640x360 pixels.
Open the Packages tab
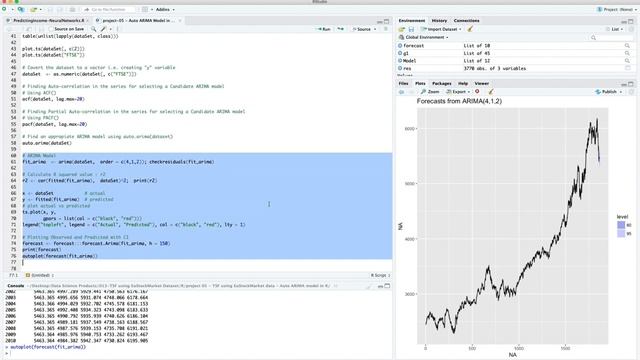pos(442,83)
